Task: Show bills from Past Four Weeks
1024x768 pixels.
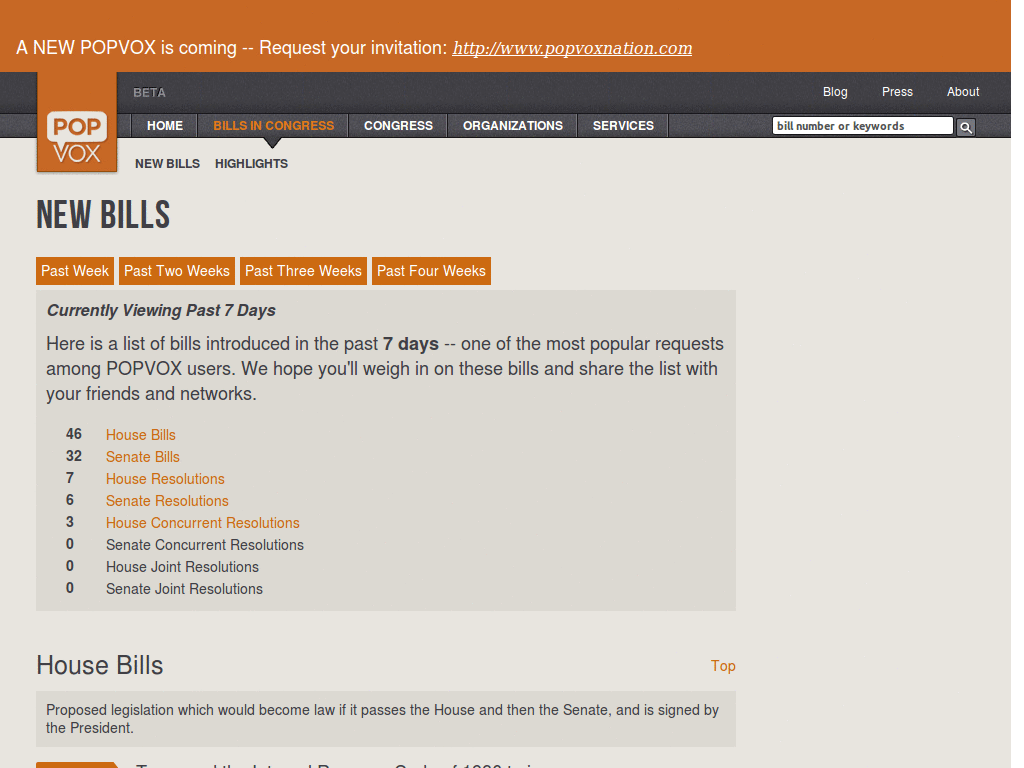Action: click(x=431, y=271)
